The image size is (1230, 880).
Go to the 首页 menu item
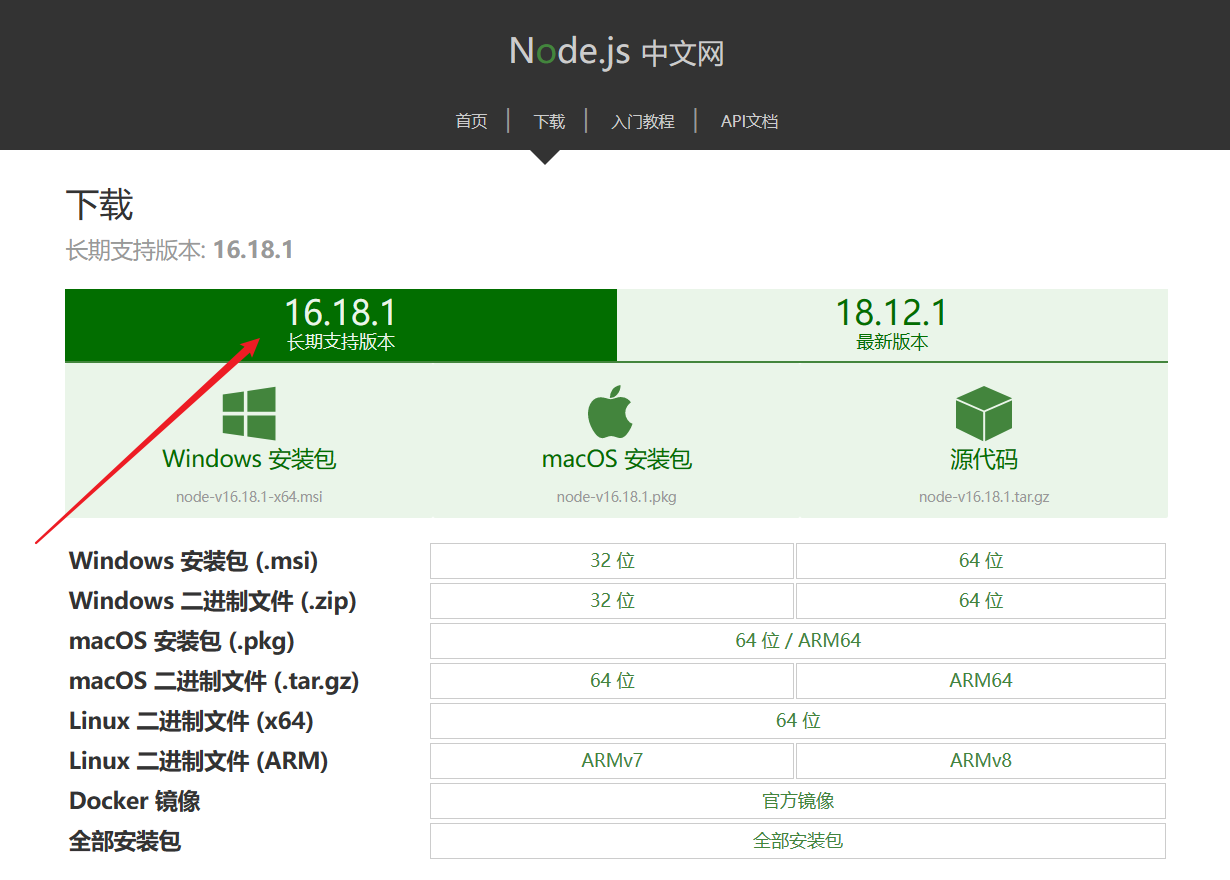point(471,121)
